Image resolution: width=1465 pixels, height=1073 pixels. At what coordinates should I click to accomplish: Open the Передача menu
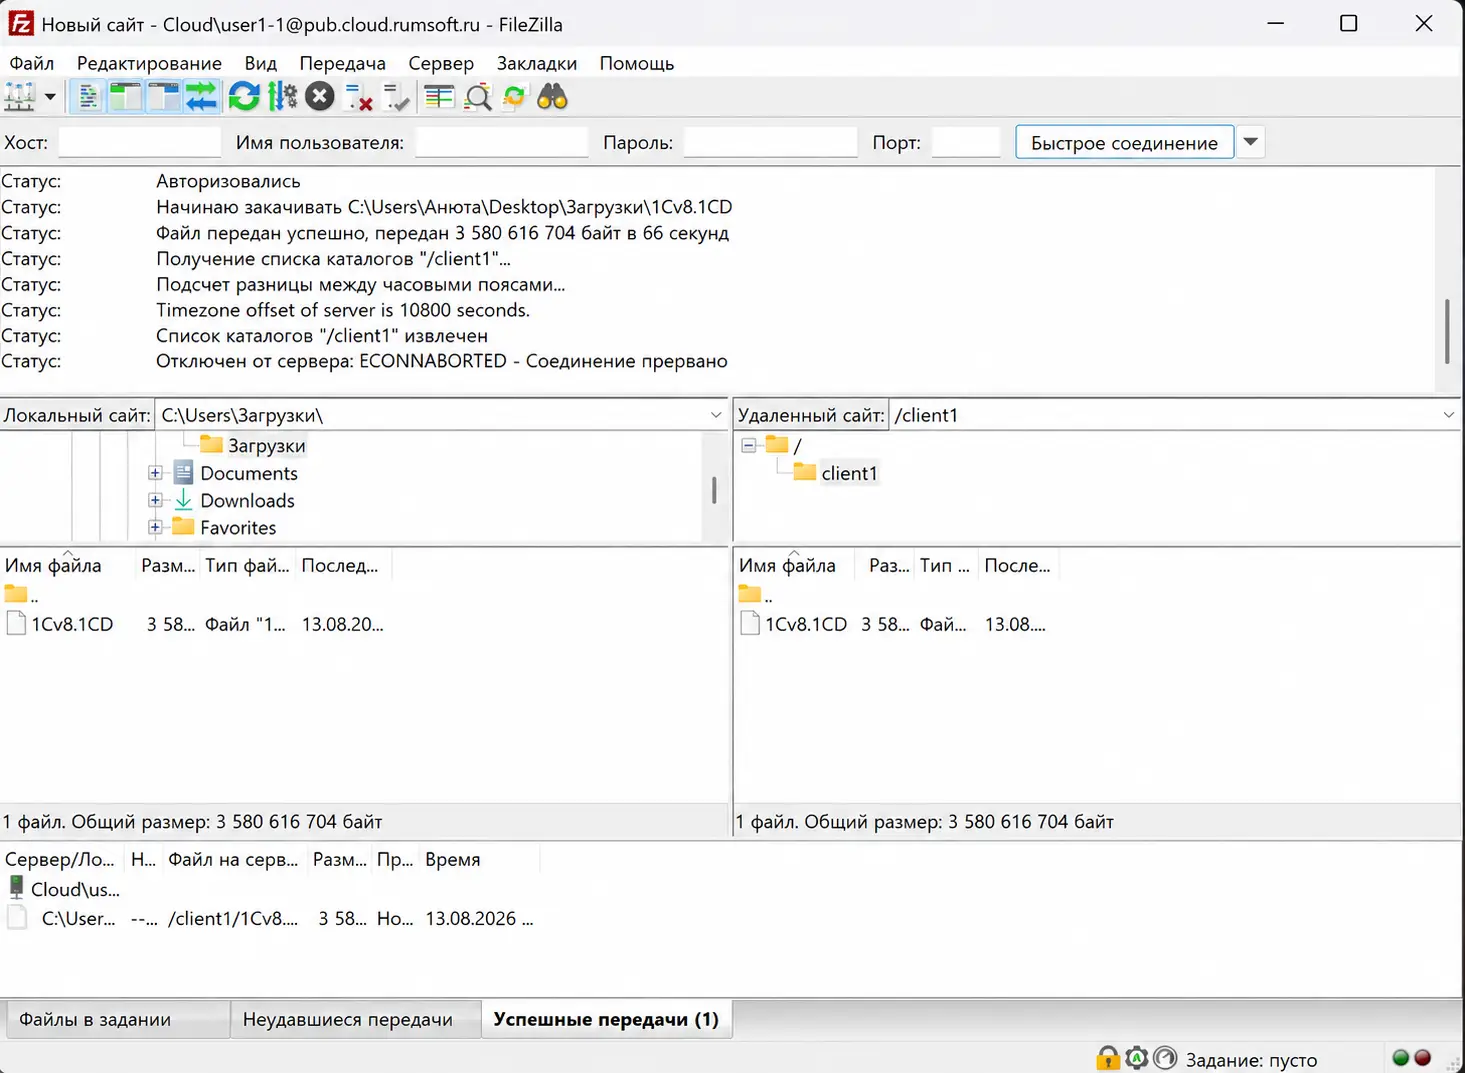343,63
